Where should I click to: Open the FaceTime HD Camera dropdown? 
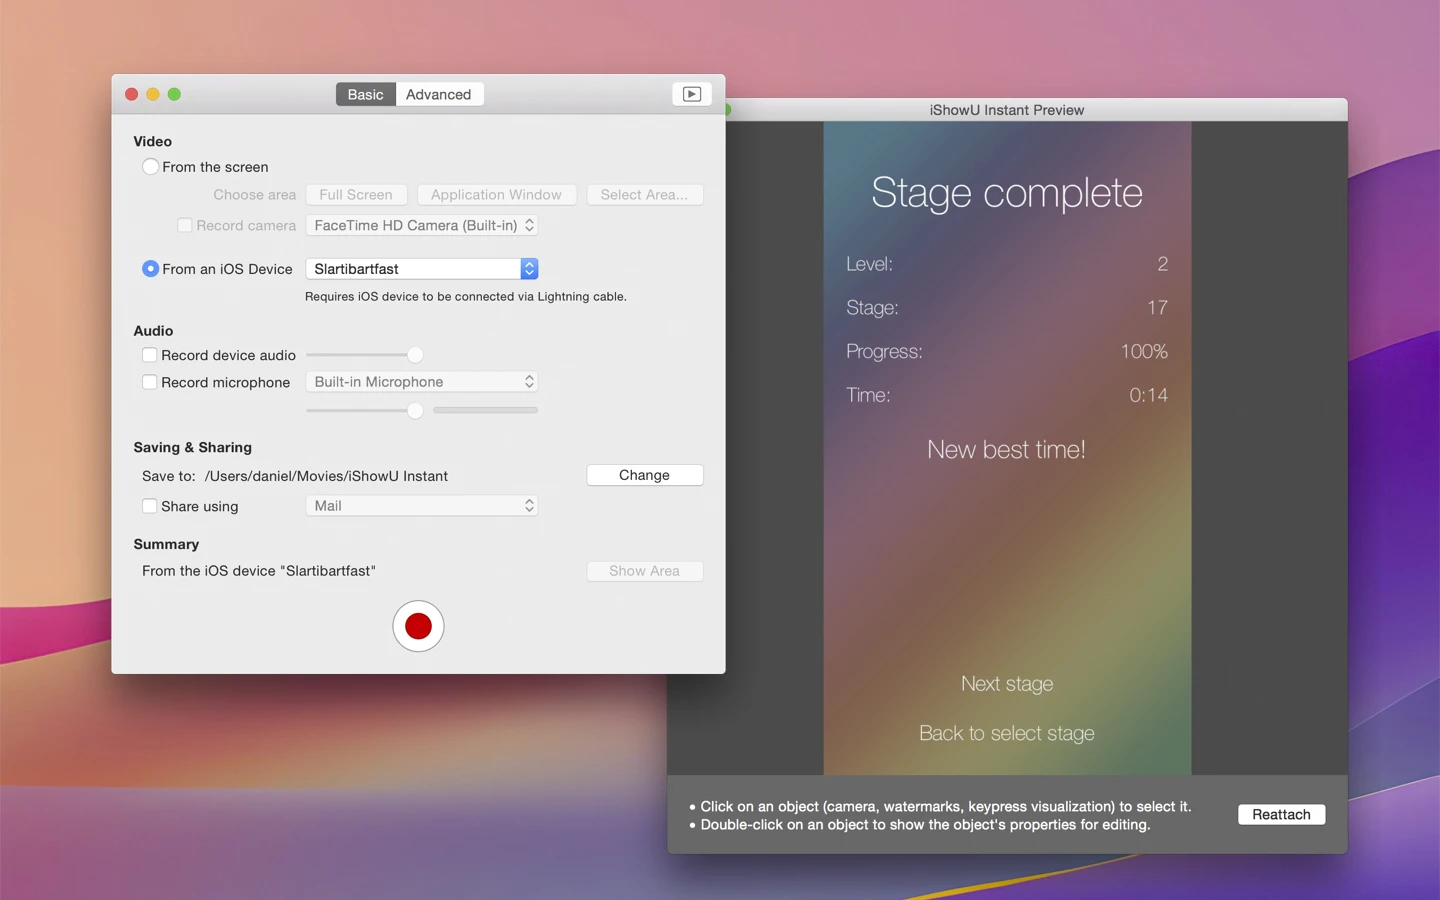click(x=421, y=225)
